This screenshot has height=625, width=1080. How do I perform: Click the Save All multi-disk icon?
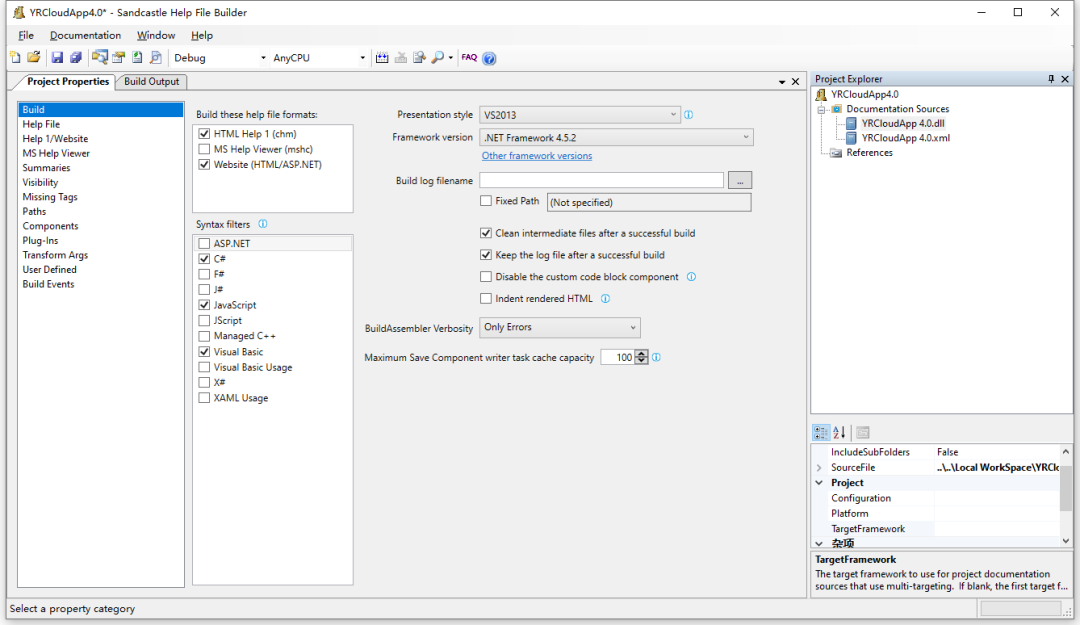coord(75,58)
